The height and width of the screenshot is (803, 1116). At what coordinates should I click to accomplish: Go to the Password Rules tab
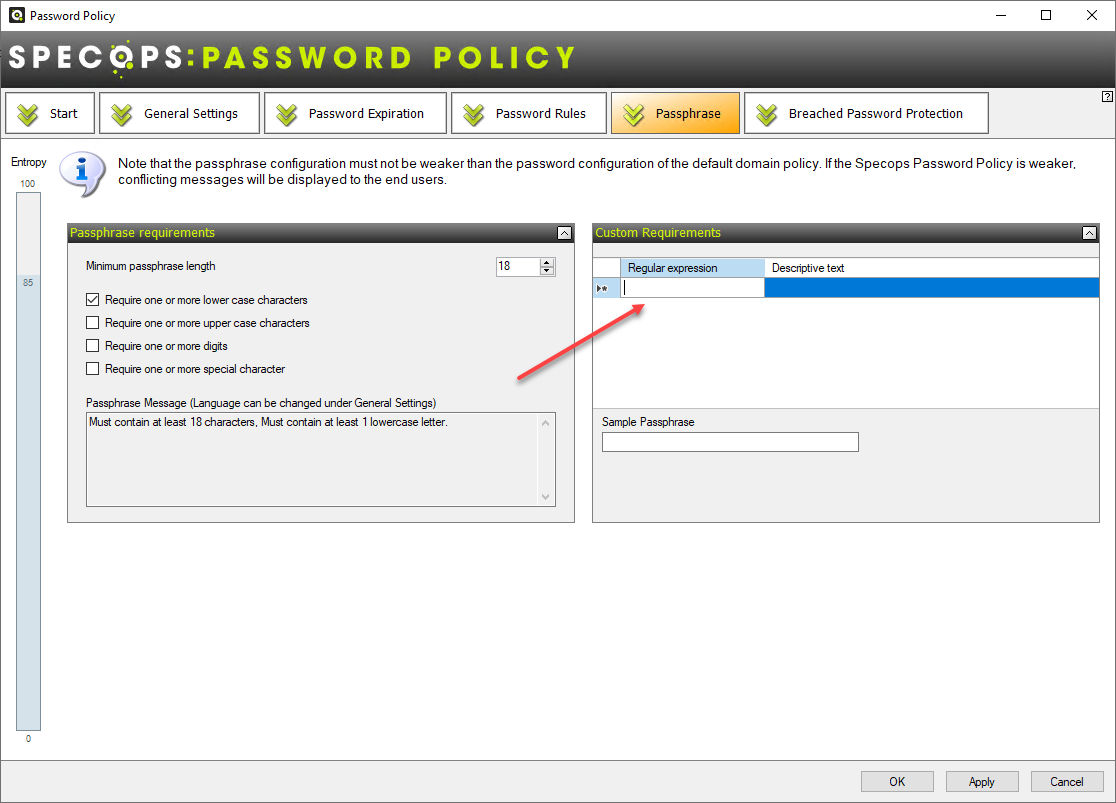click(x=529, y=113)
